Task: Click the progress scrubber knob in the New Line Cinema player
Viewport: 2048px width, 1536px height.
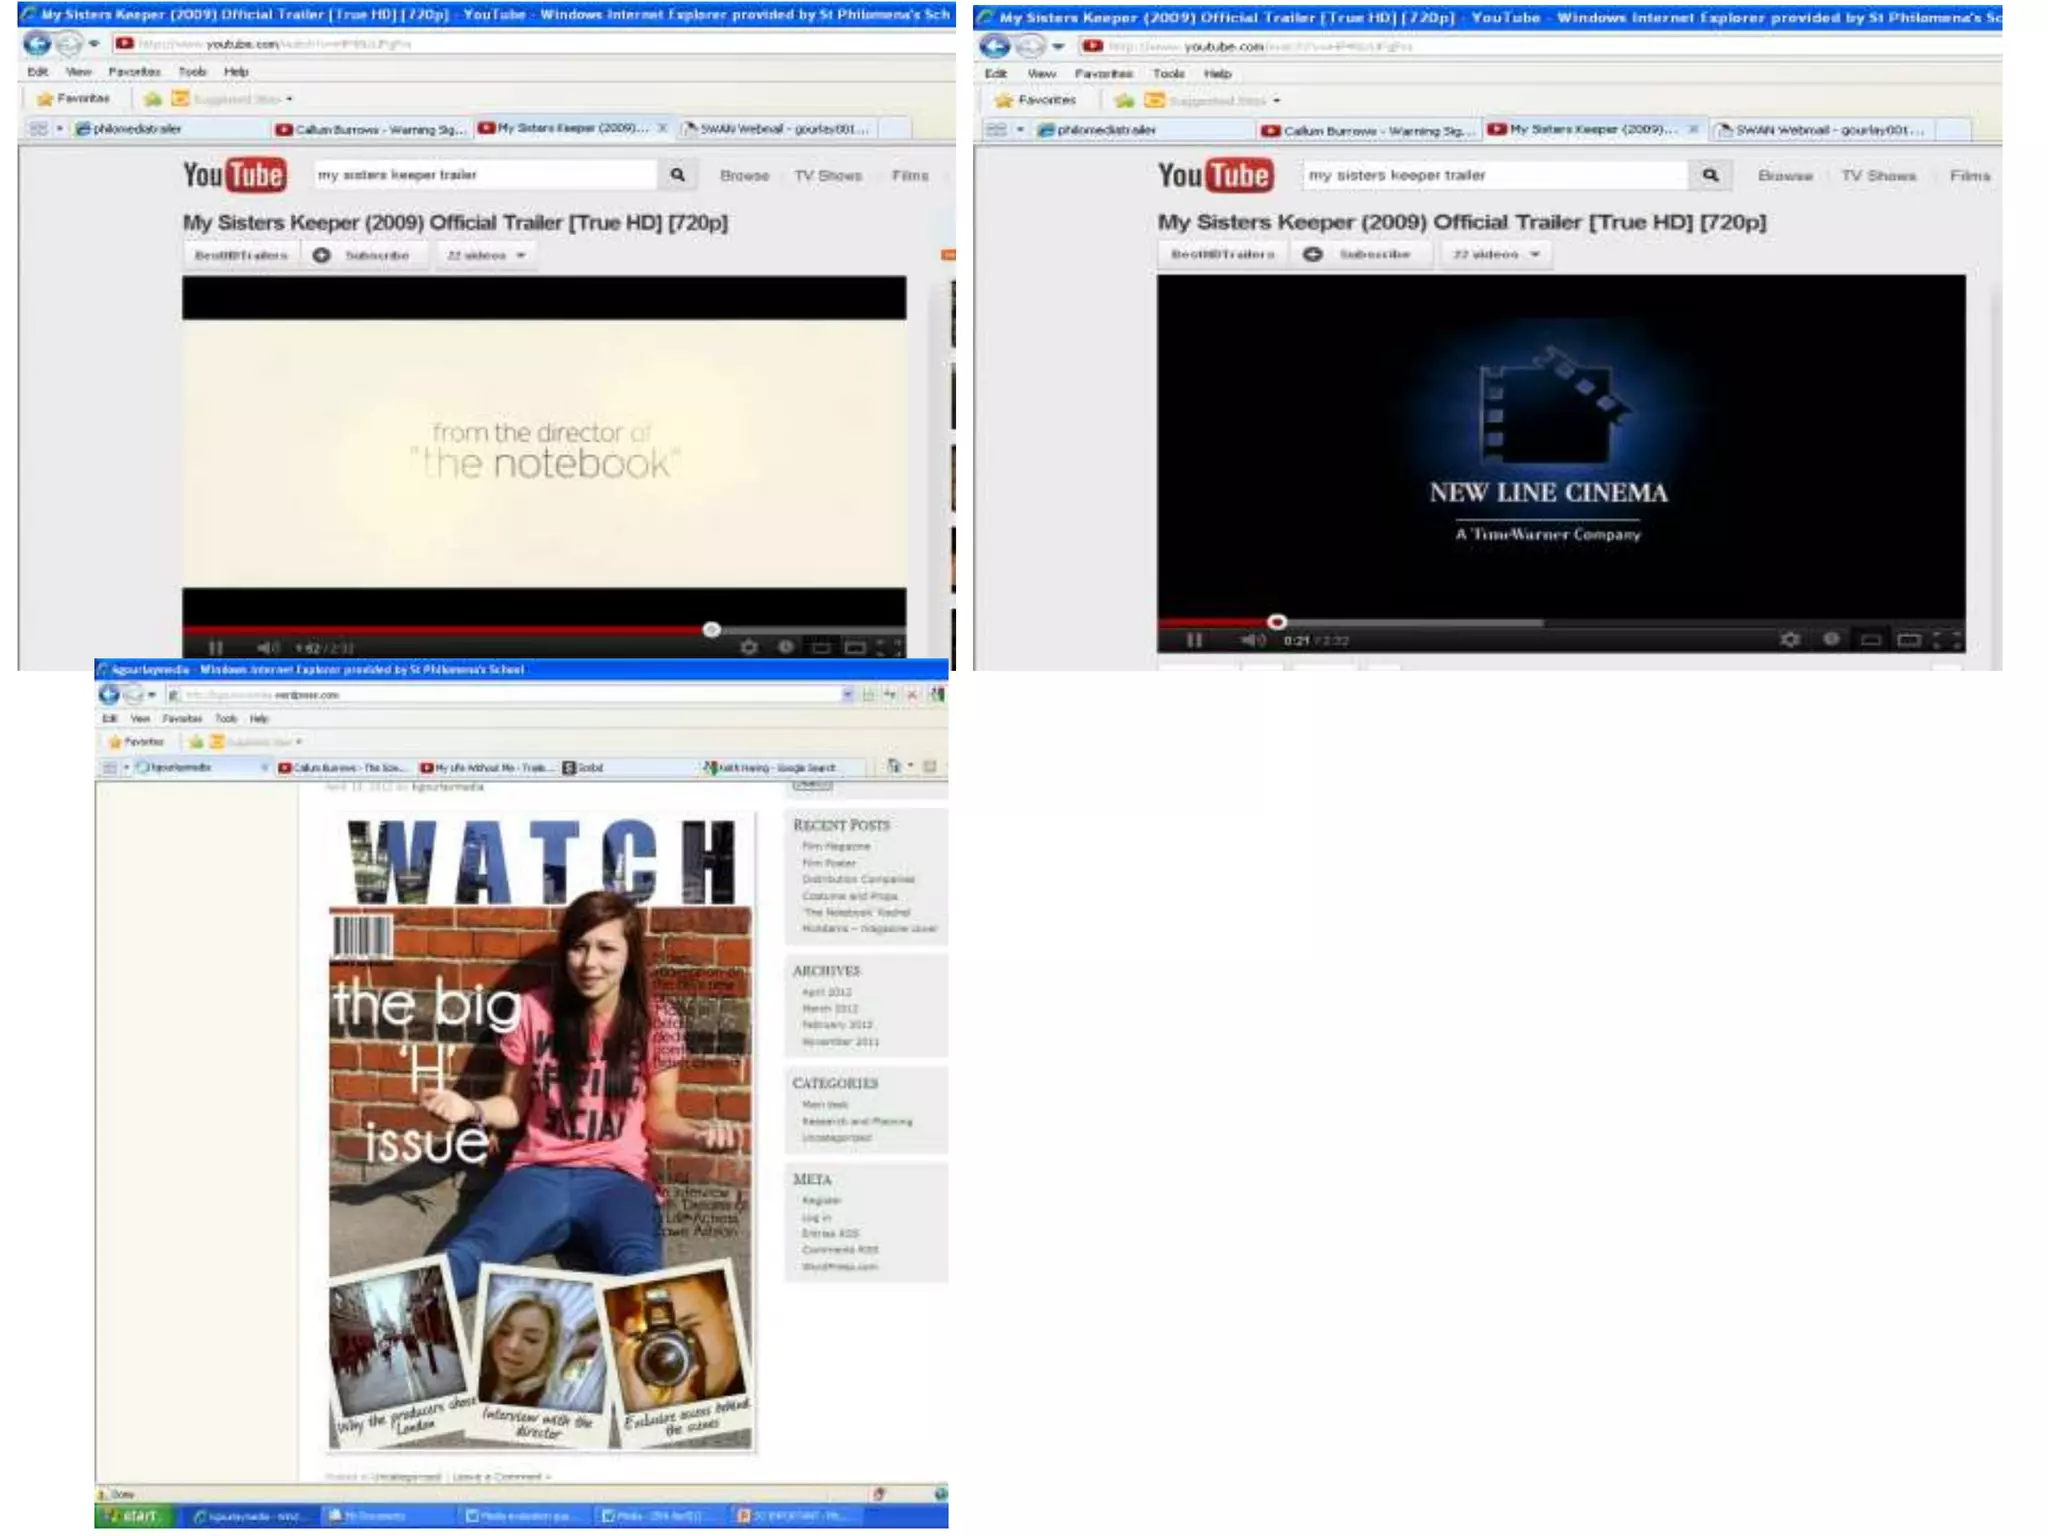Action: 1276,622
